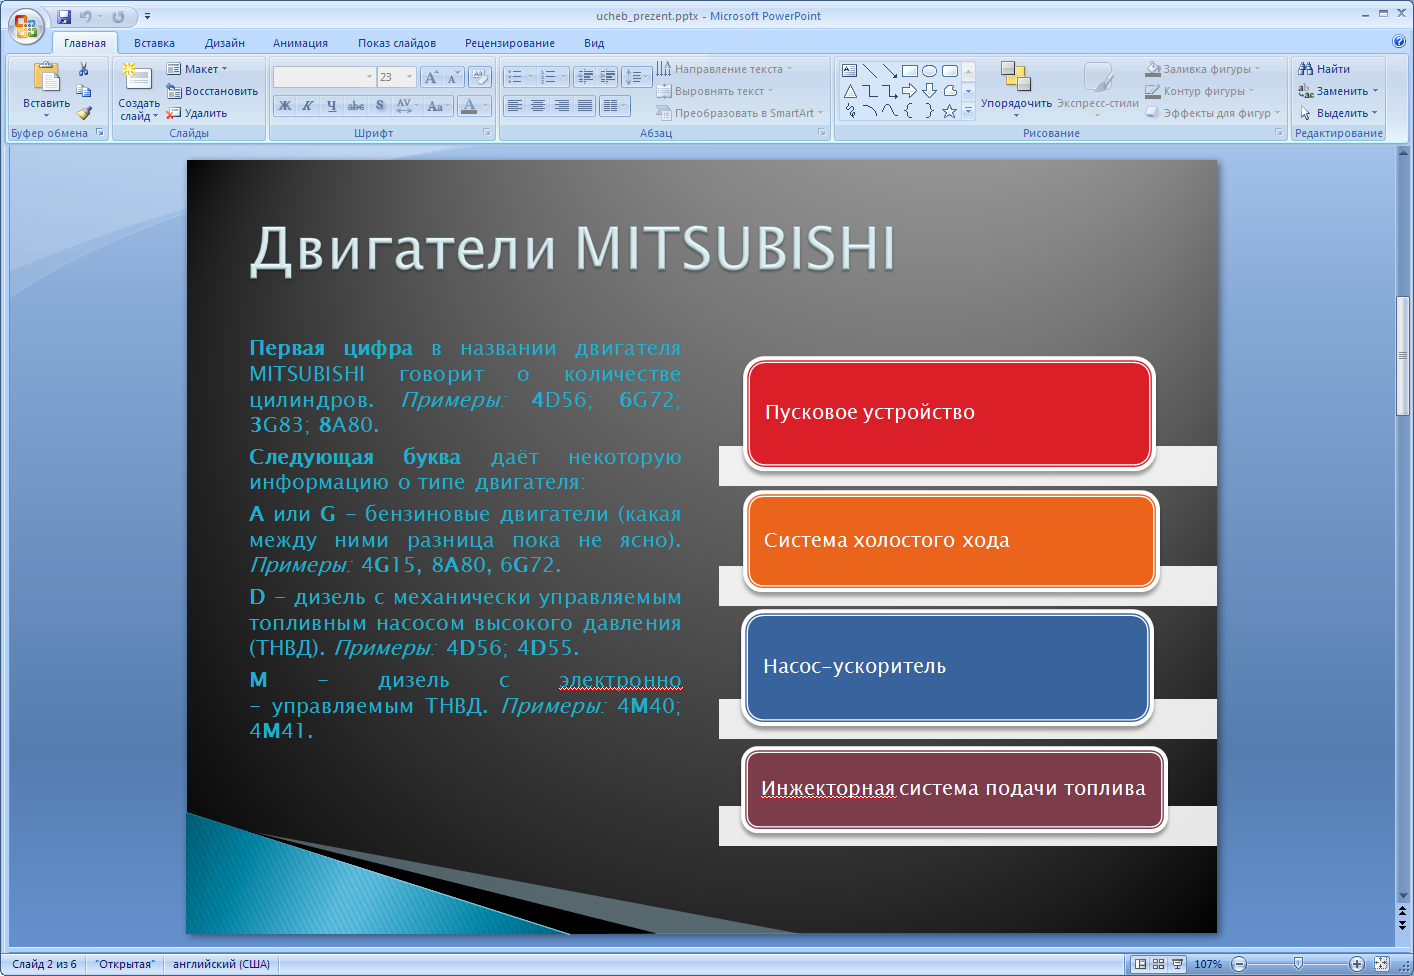Open the Макет layout dropdown
The image size is (1414, 976).
click(197, 69)
